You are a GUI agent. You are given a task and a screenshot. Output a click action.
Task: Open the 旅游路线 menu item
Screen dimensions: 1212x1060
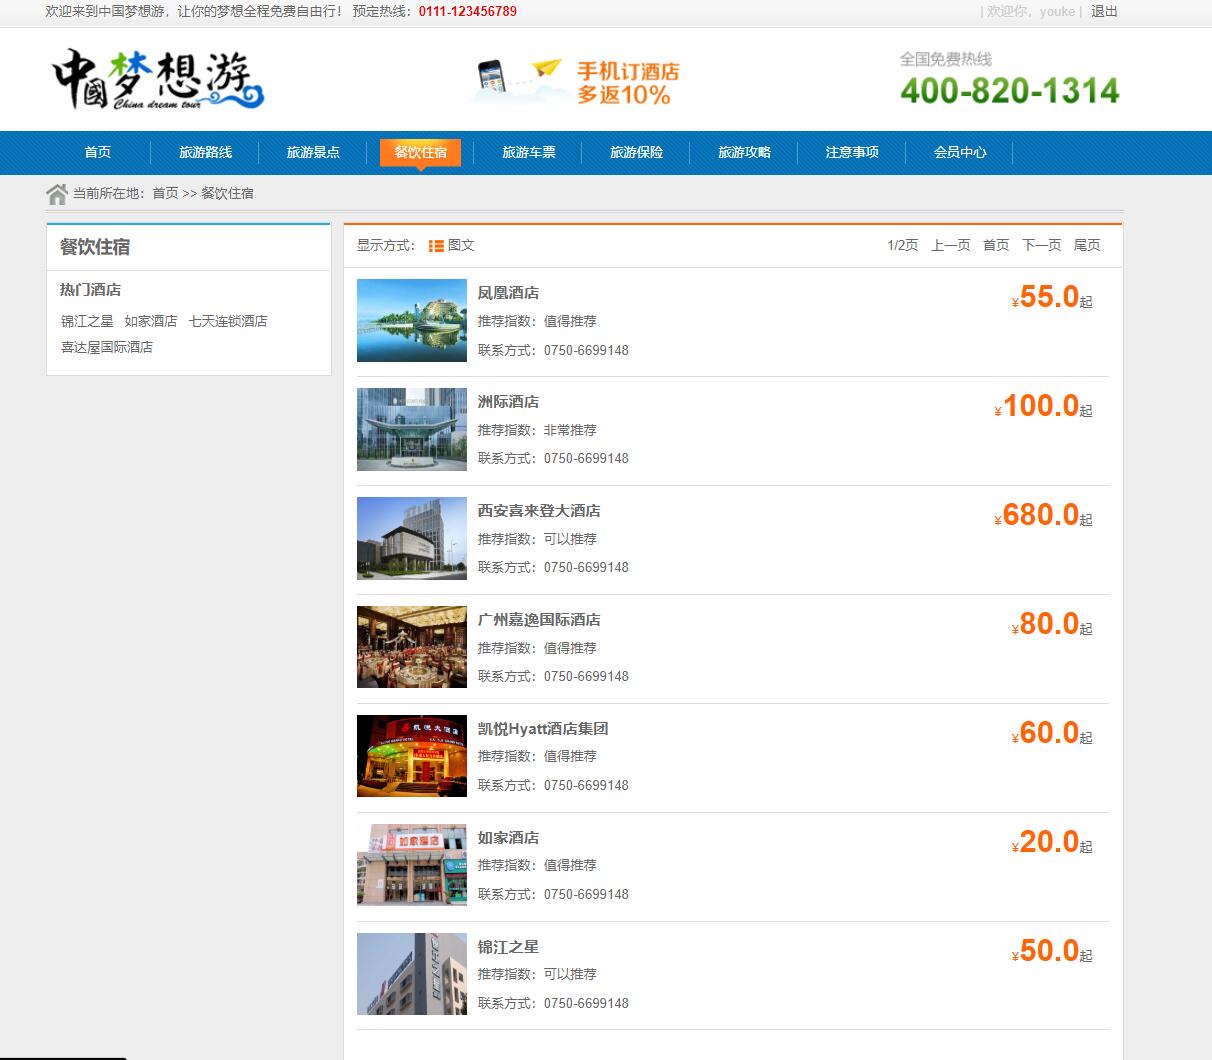coord(205,152)
